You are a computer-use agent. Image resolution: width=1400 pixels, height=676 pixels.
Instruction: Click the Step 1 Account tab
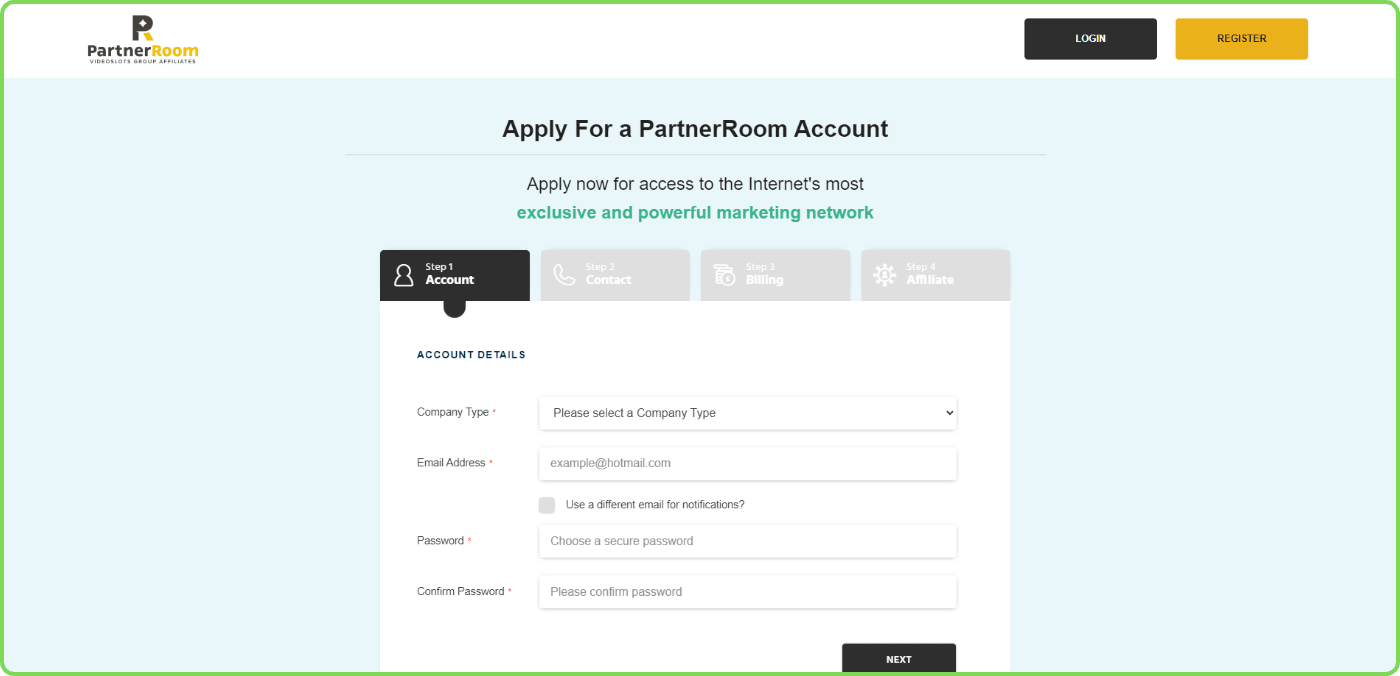[455, 275]
